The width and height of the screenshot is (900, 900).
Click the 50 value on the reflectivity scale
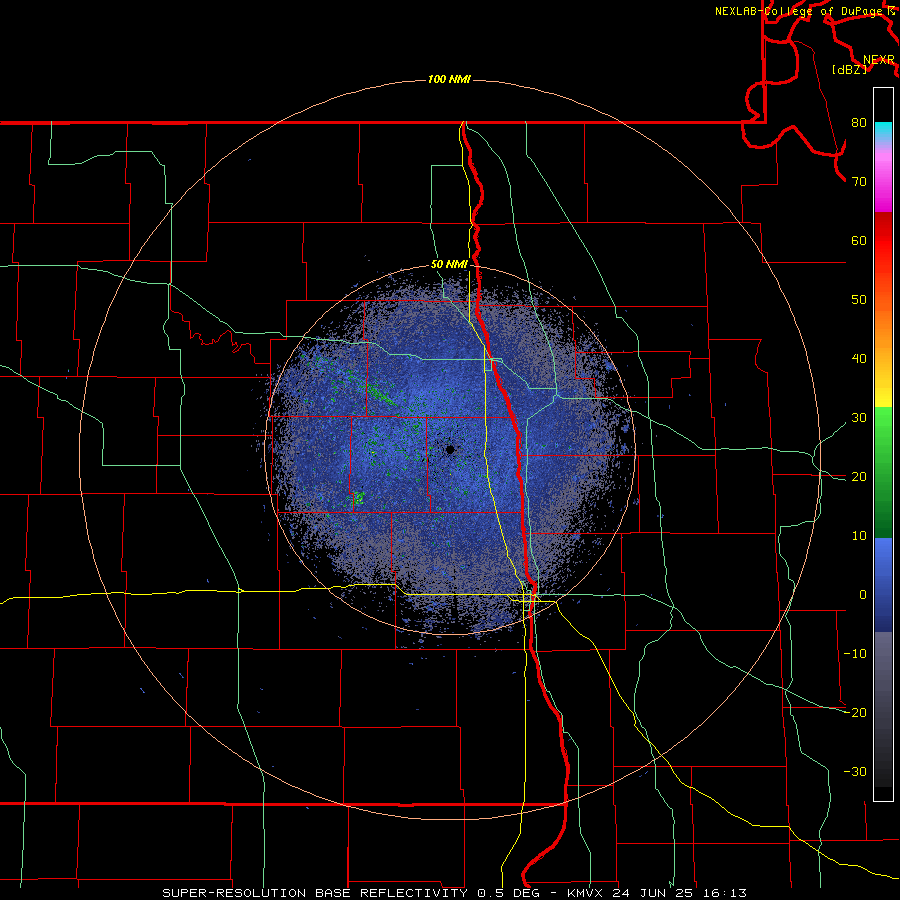tap(859, 300)
